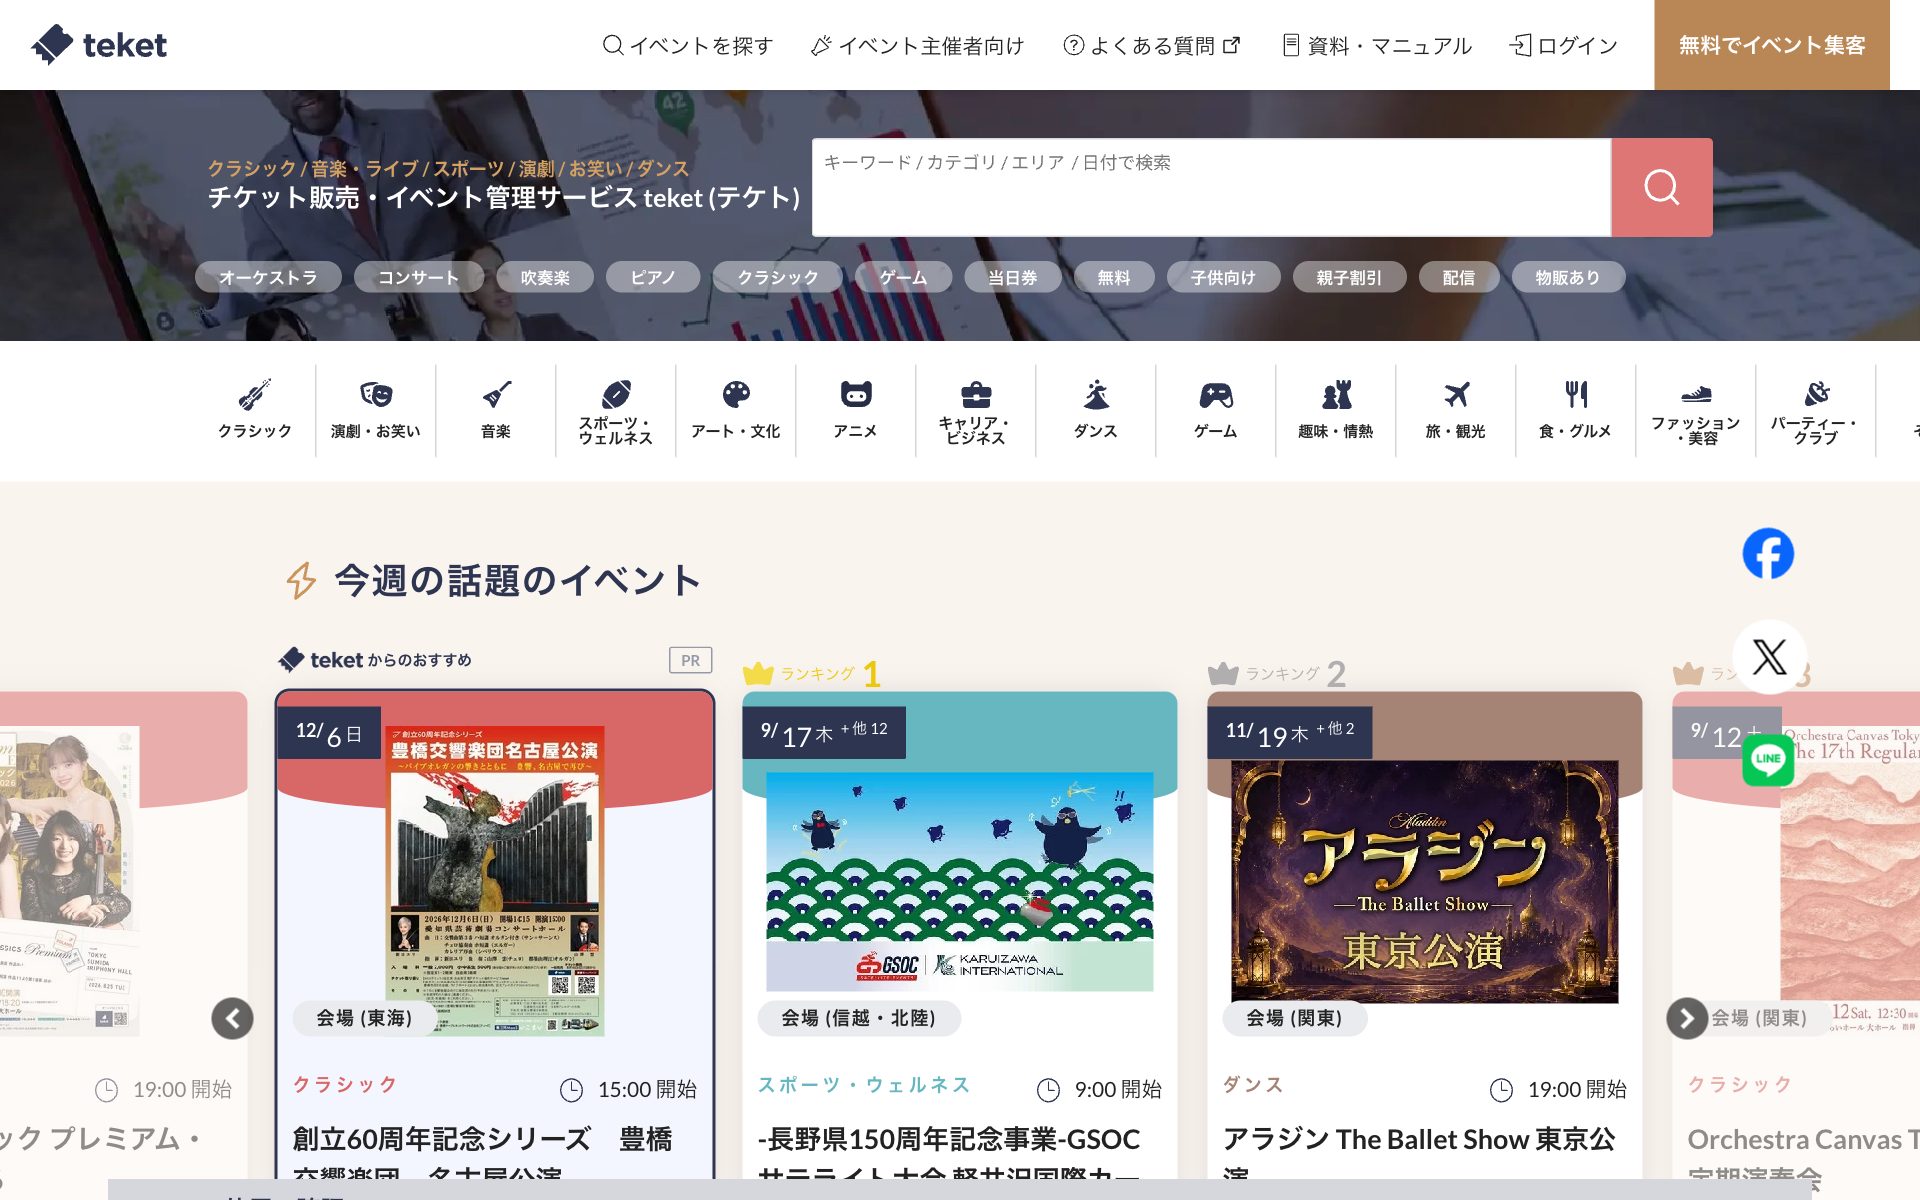Select the 子供向け tag chip
This screenshot has width=1920, height=1200.
(1223, 277)
